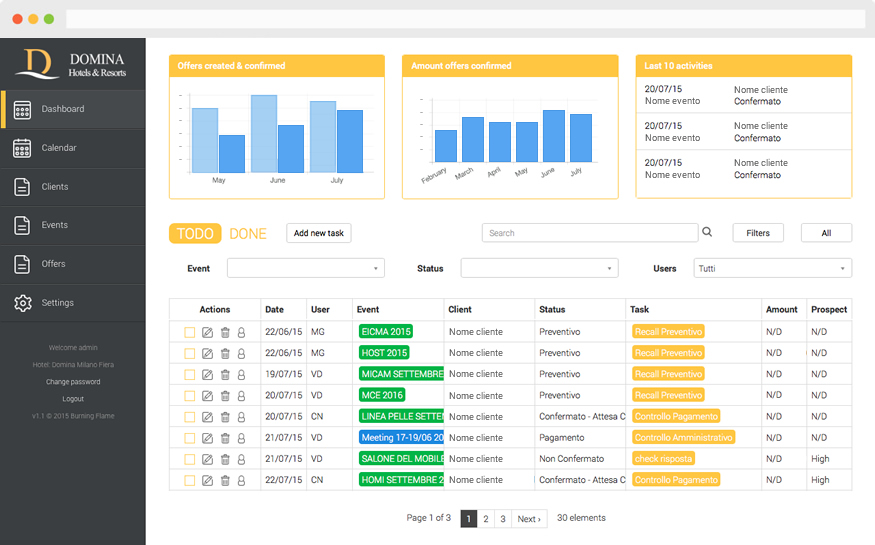Check the HOST 2015 row checkbox
This screenshot has width=875, height=545.
190,354
